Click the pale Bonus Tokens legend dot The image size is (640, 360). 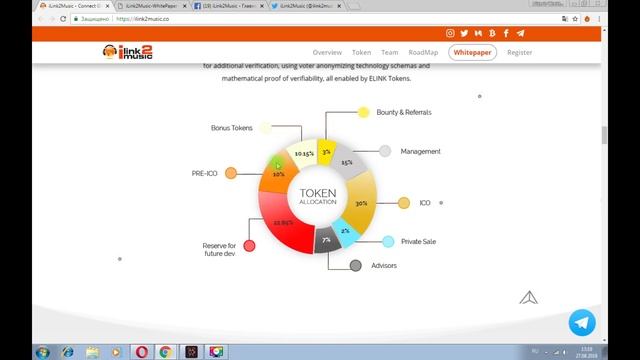[265, 128]
